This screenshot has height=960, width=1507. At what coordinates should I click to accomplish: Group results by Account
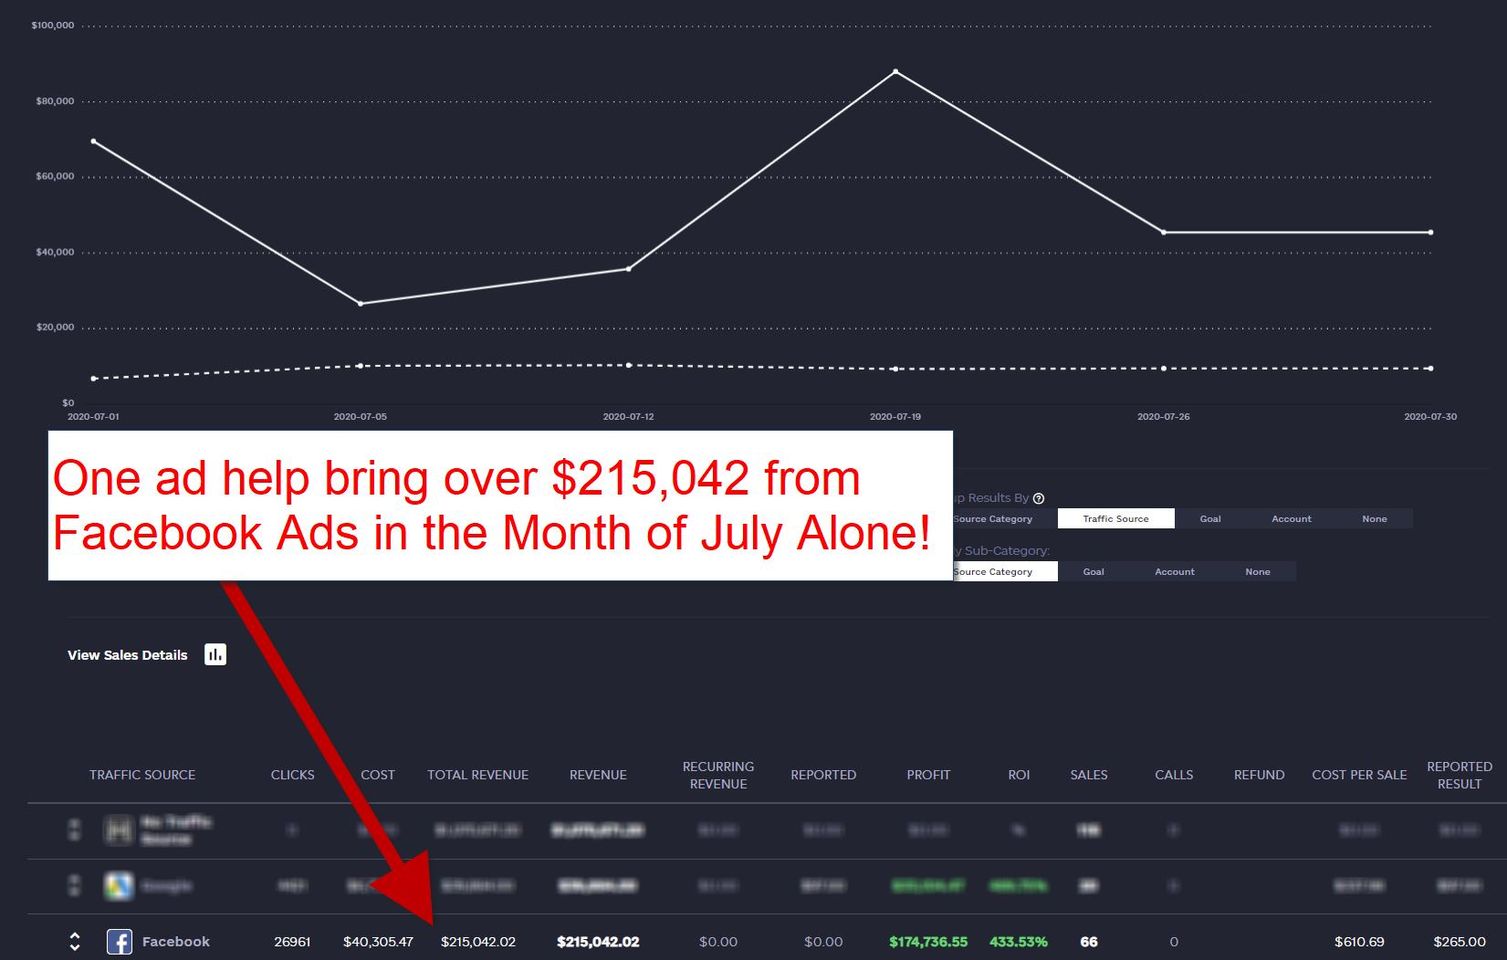[1291, 519]
